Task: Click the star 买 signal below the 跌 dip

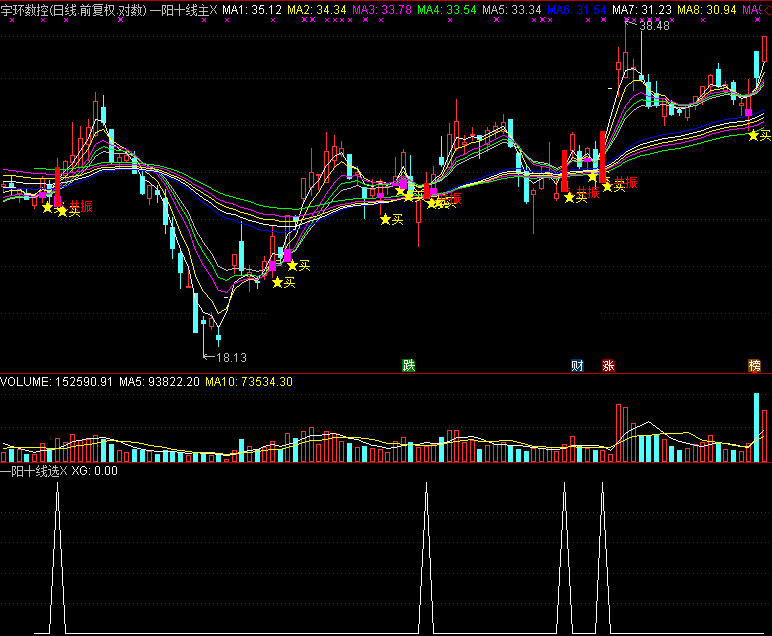Action: [x=384, y=219]
